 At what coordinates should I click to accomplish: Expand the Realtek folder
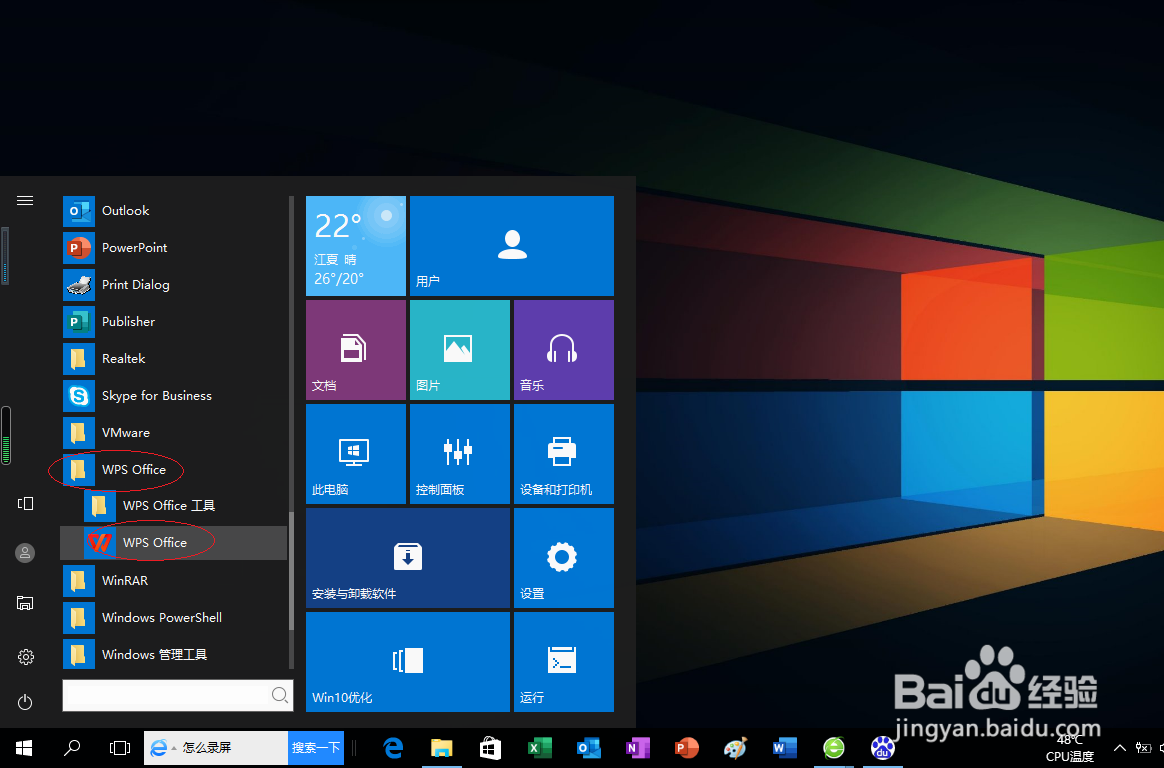[x=174, y=358]
